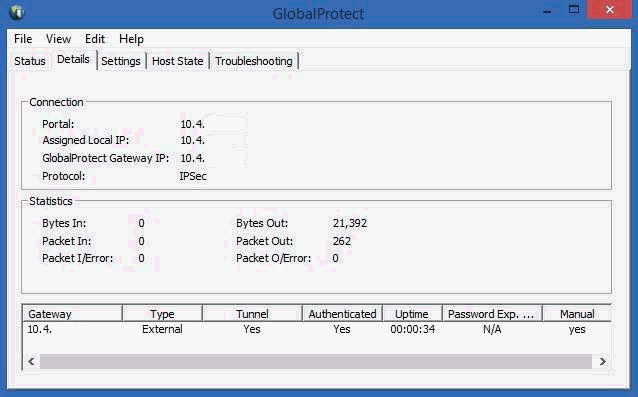Open the Edit menu
The height and width of the screenshot is (397, 638).
[x=95, y=39]
